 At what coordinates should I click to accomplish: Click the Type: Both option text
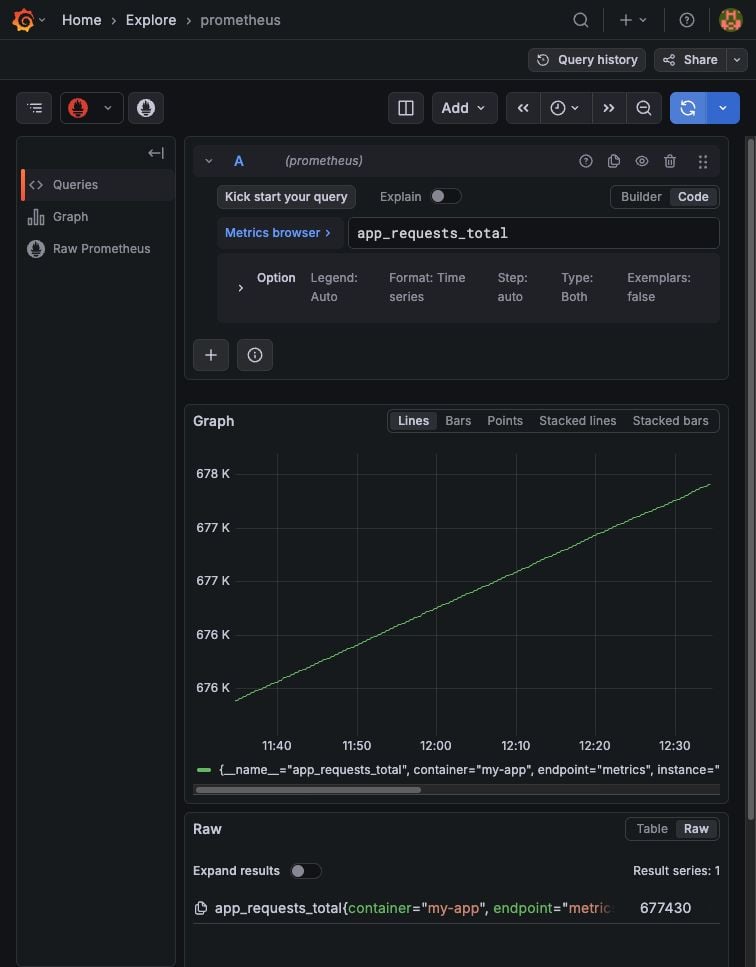[x=577, y=287]
